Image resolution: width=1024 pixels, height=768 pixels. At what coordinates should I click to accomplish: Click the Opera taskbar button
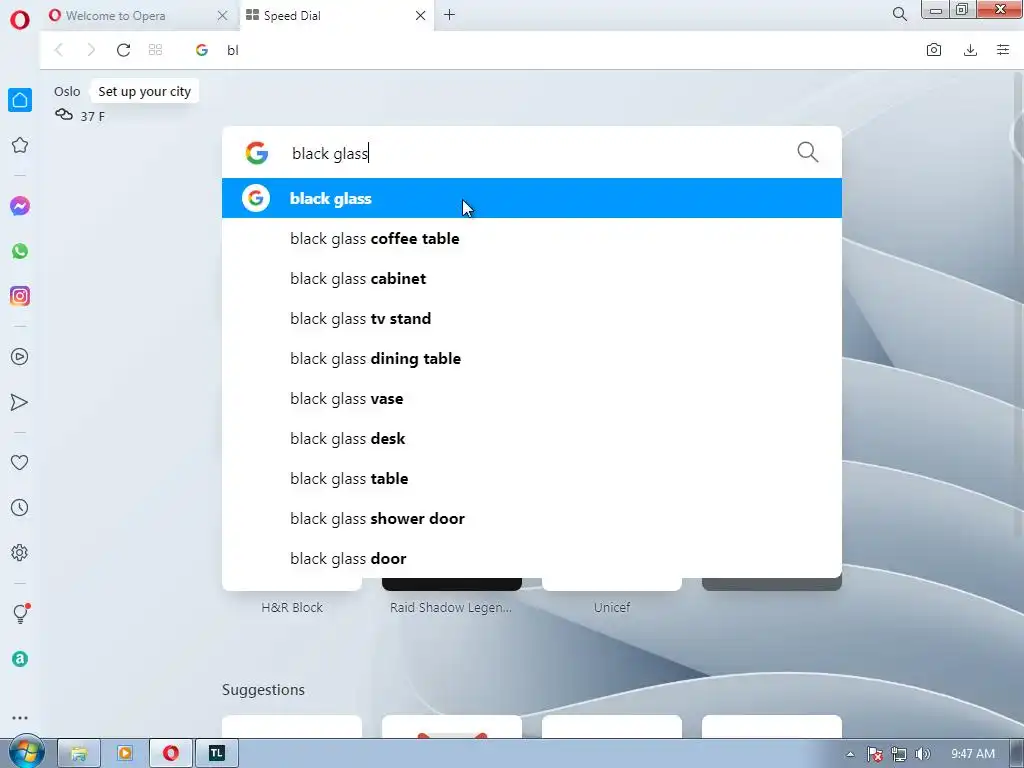[x=171, y=753]
